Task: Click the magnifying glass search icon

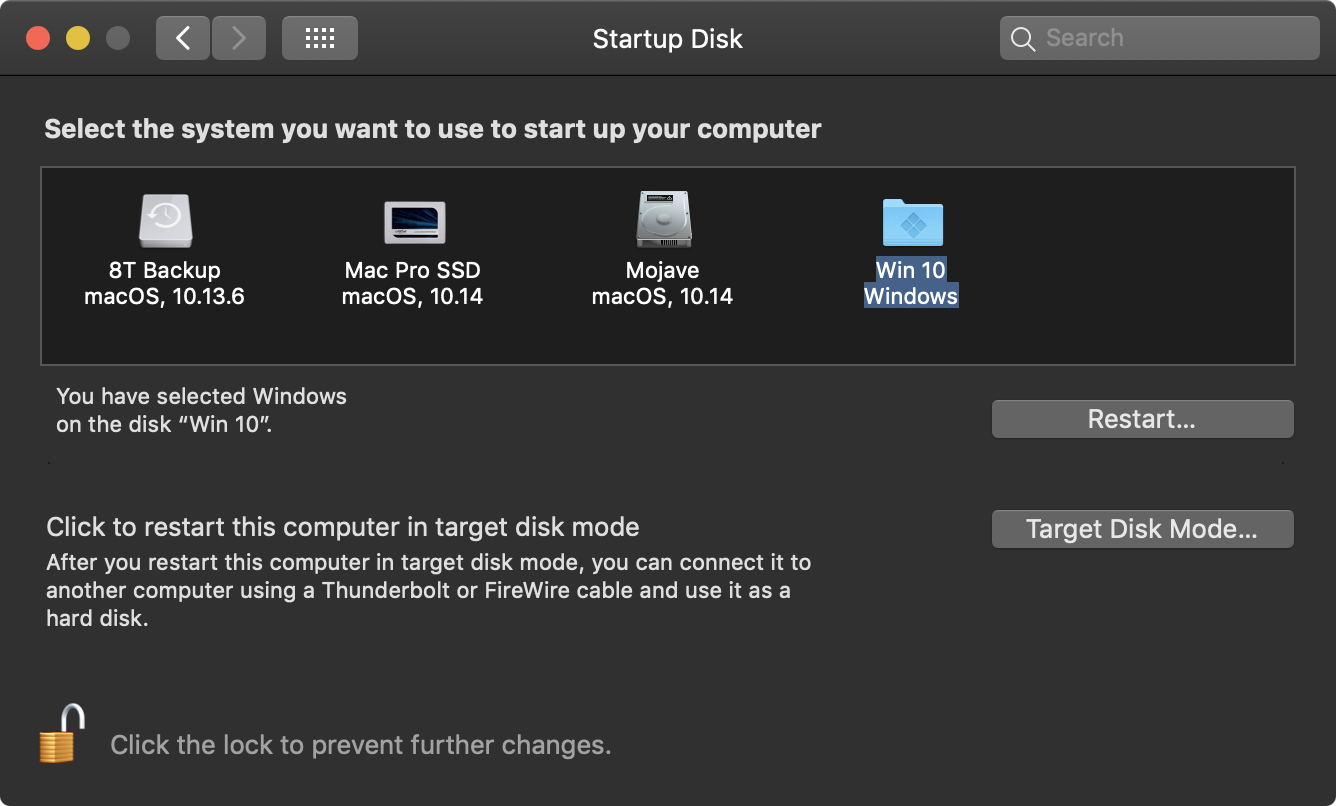Action: click(1022, 39)
